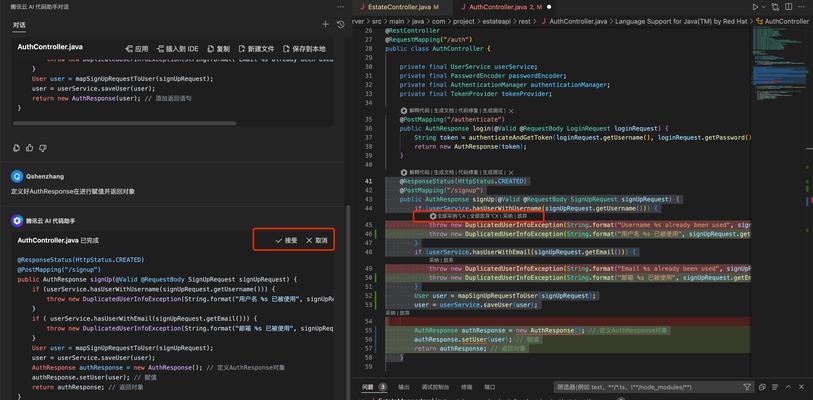Open the Language Support for Java breadcrumb
This screenshot has width=813, height=400.
click(681, 22)
